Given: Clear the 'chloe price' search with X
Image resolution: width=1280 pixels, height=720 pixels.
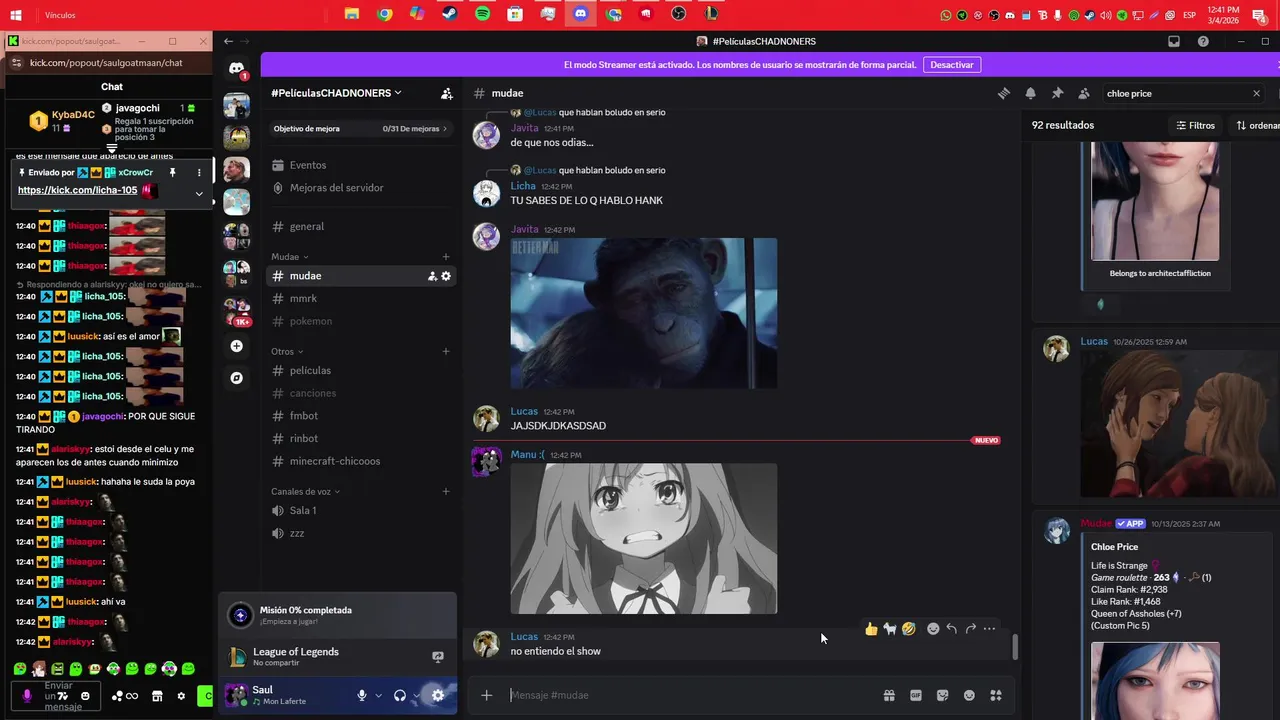Looking at the screenshot, I should [1256, 93].
